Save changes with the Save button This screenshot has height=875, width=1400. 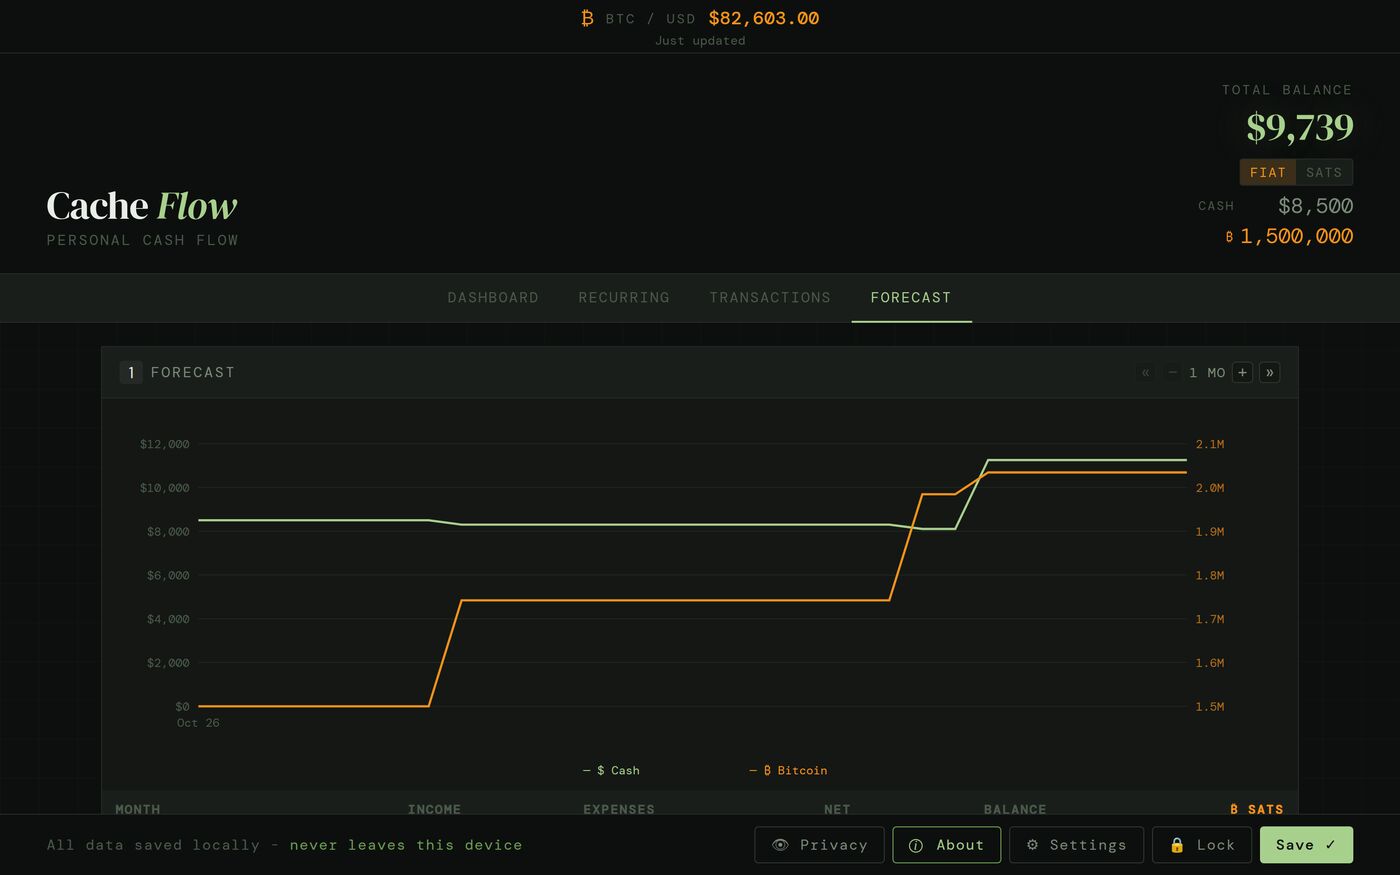pos(1306,845)
